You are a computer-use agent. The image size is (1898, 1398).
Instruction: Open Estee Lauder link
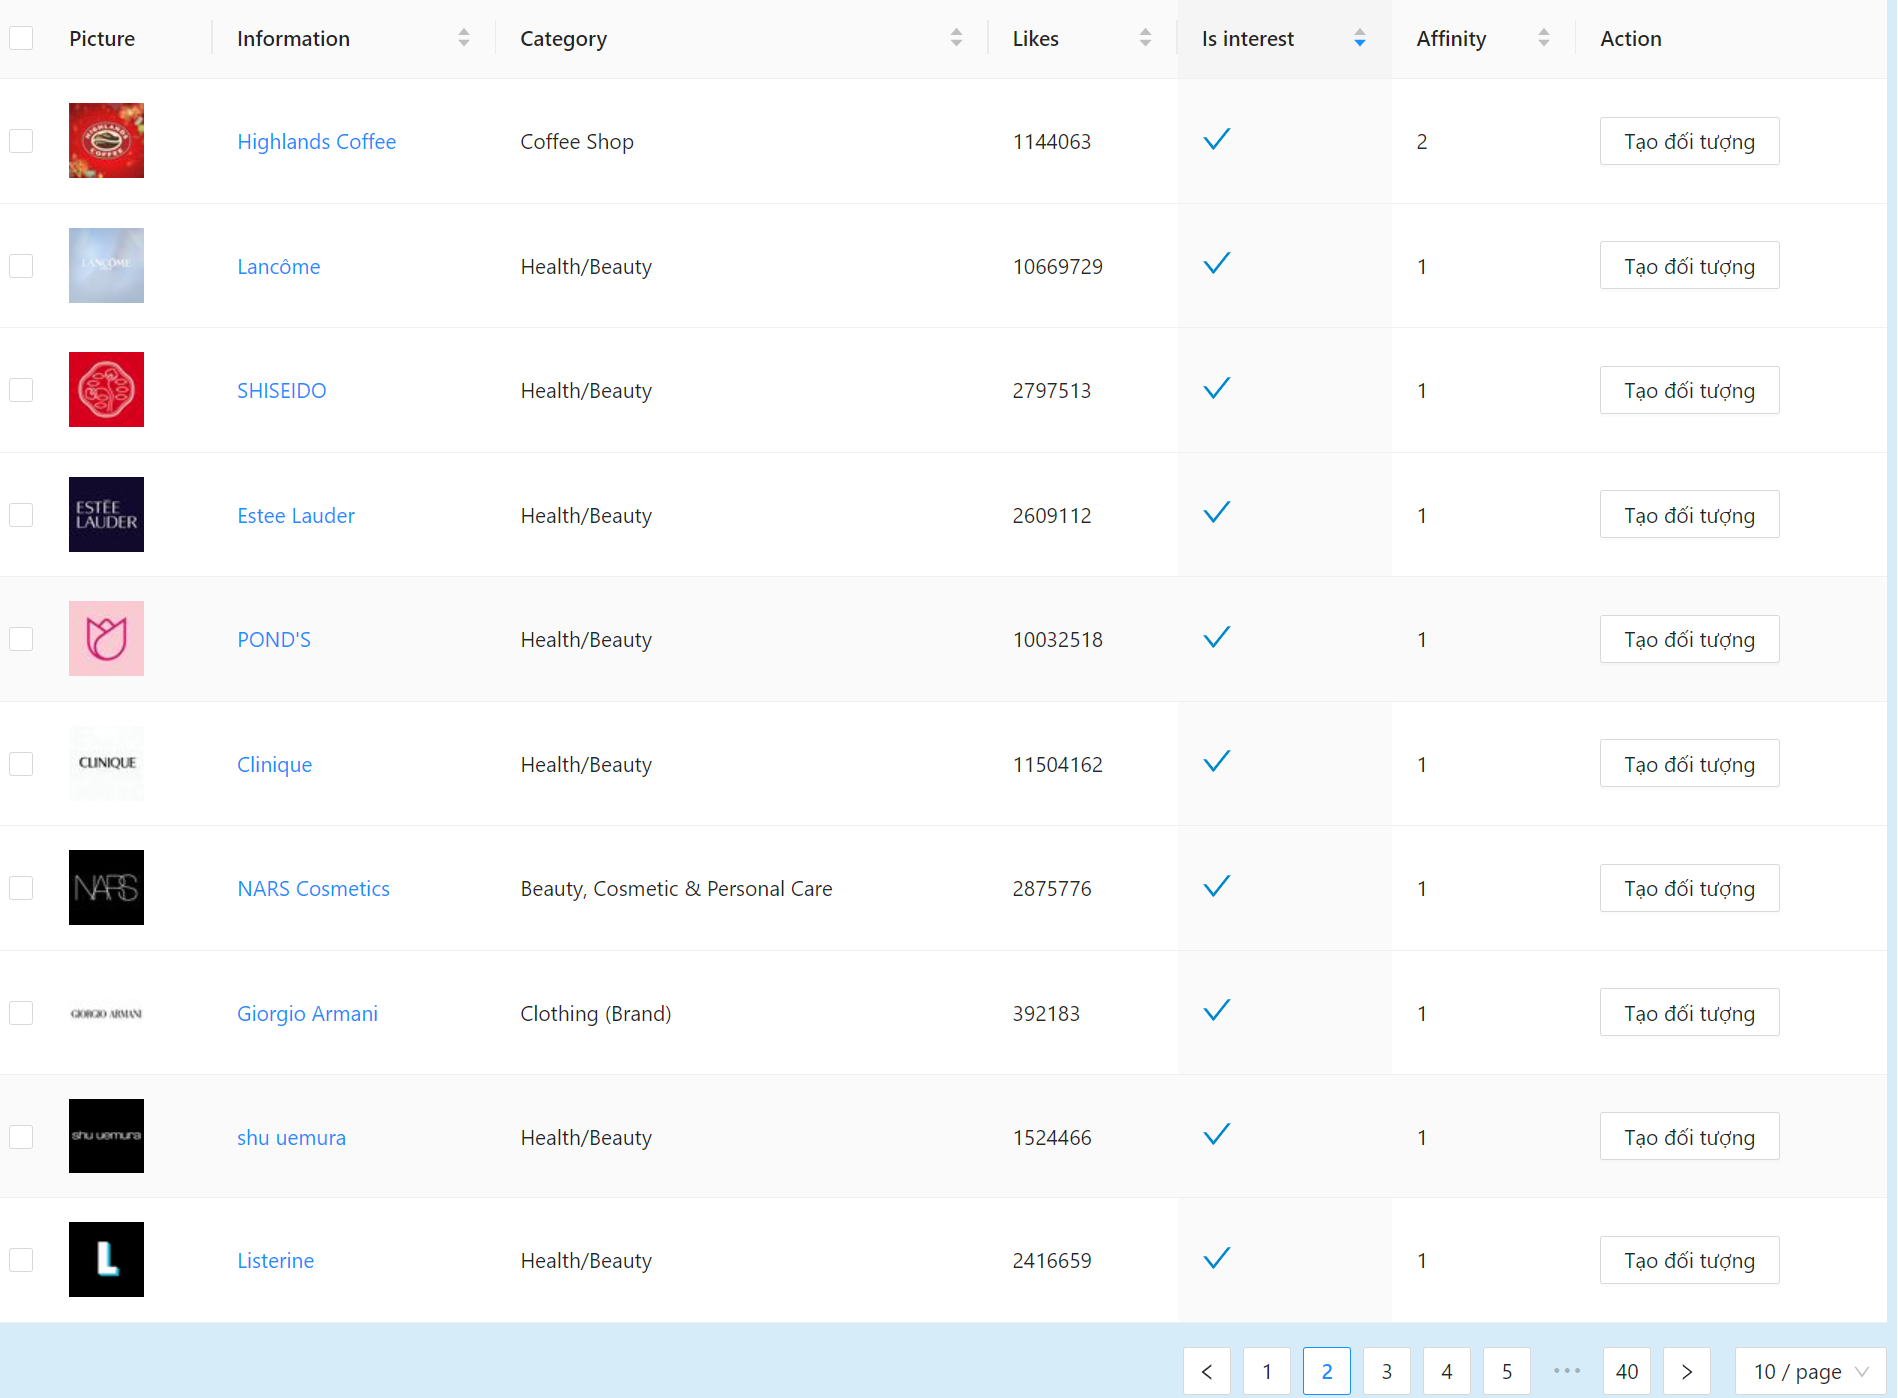[x=296, y=516]
